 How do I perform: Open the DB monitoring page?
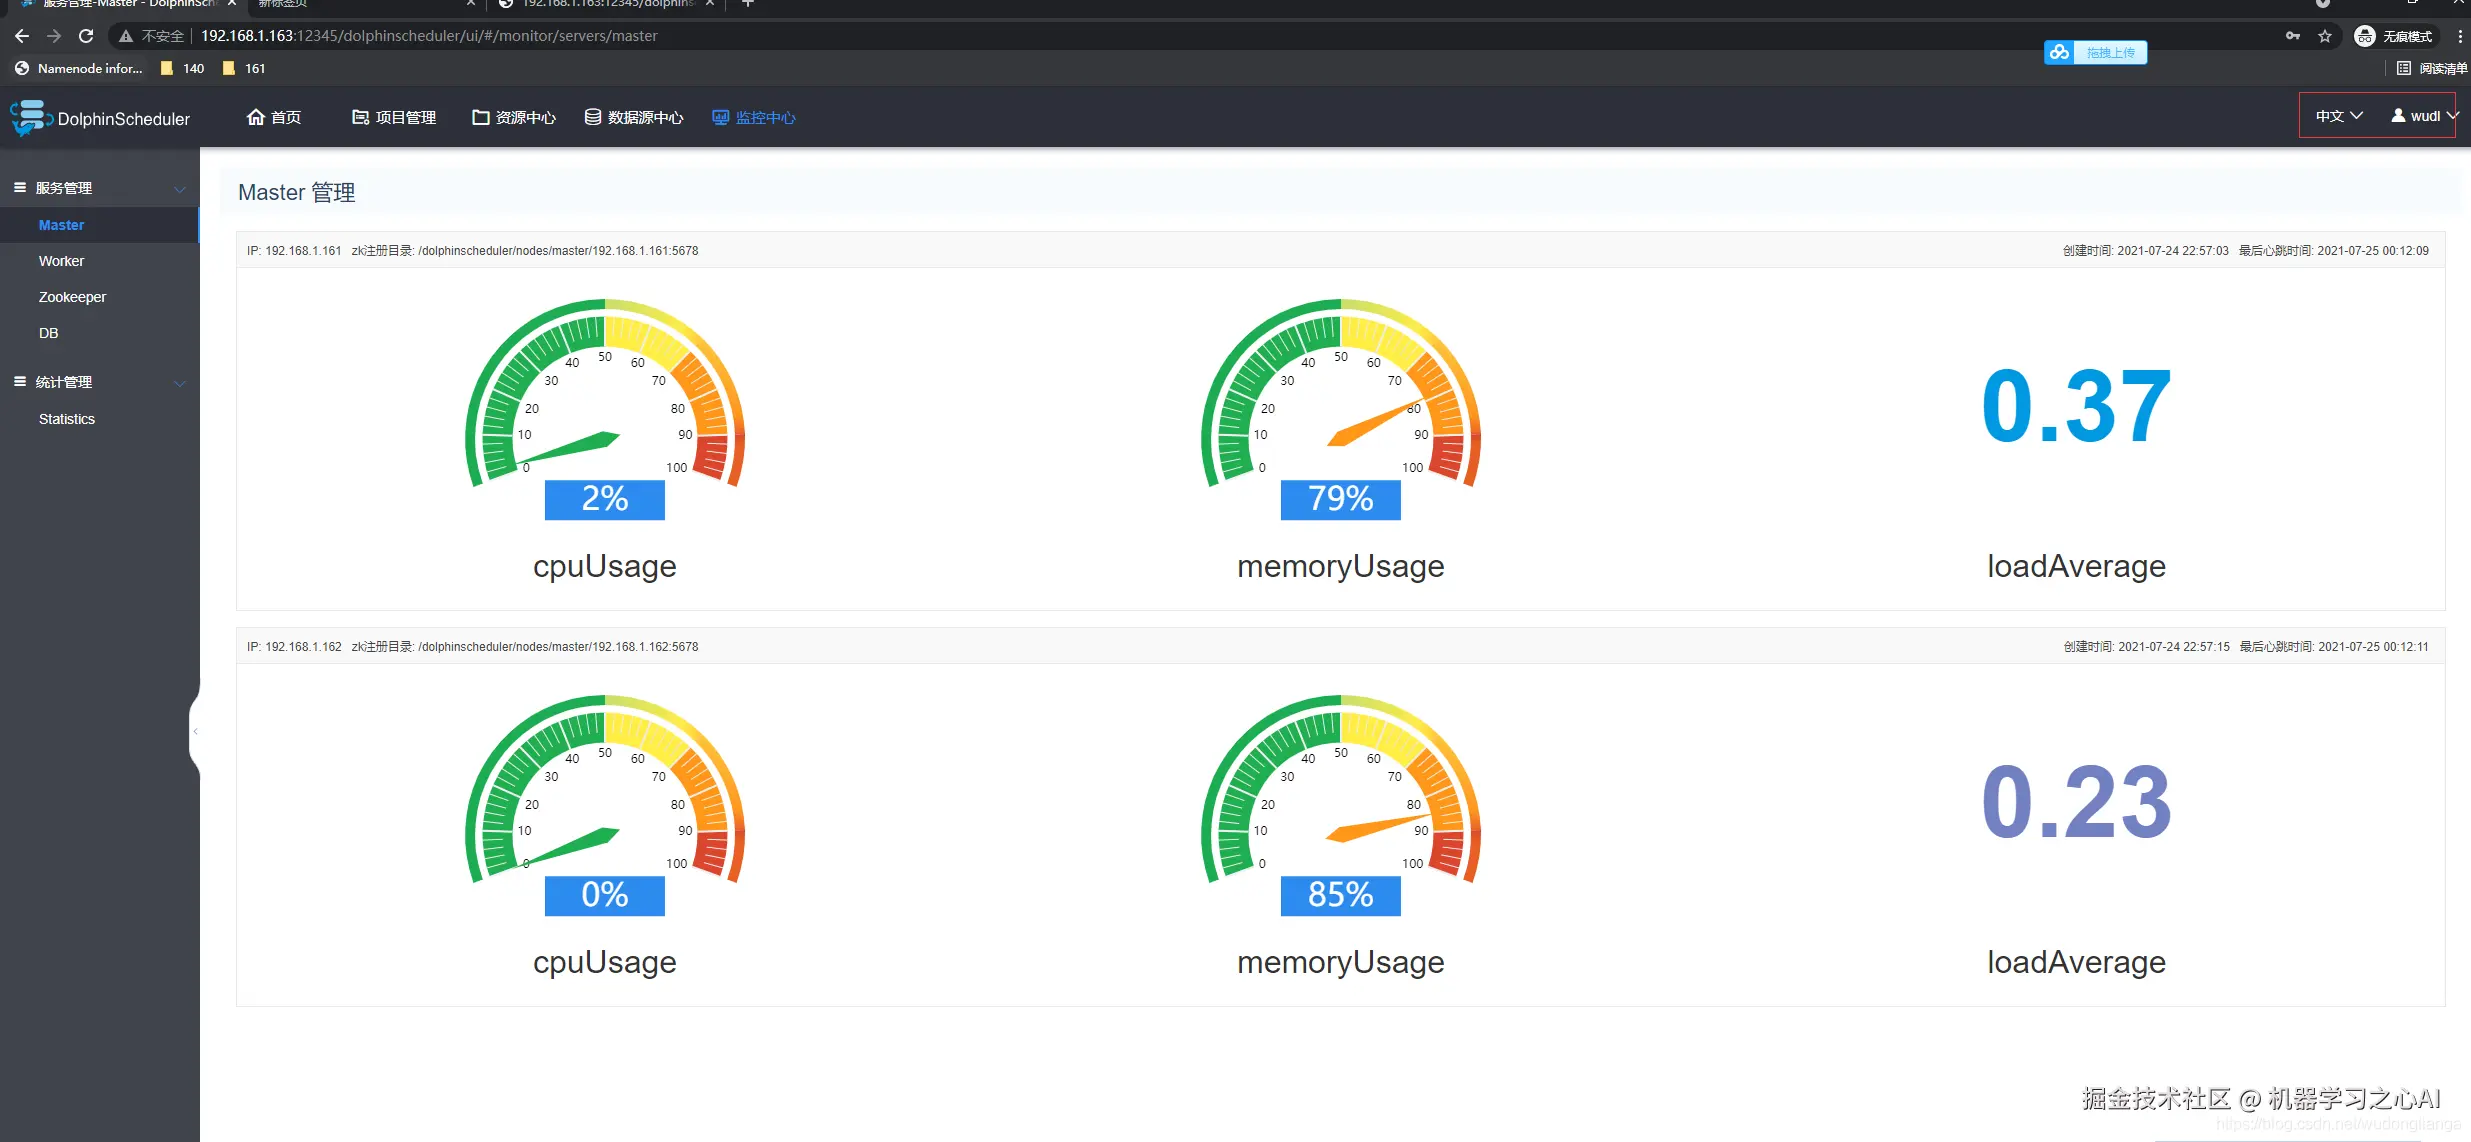(x=48, y=333)
